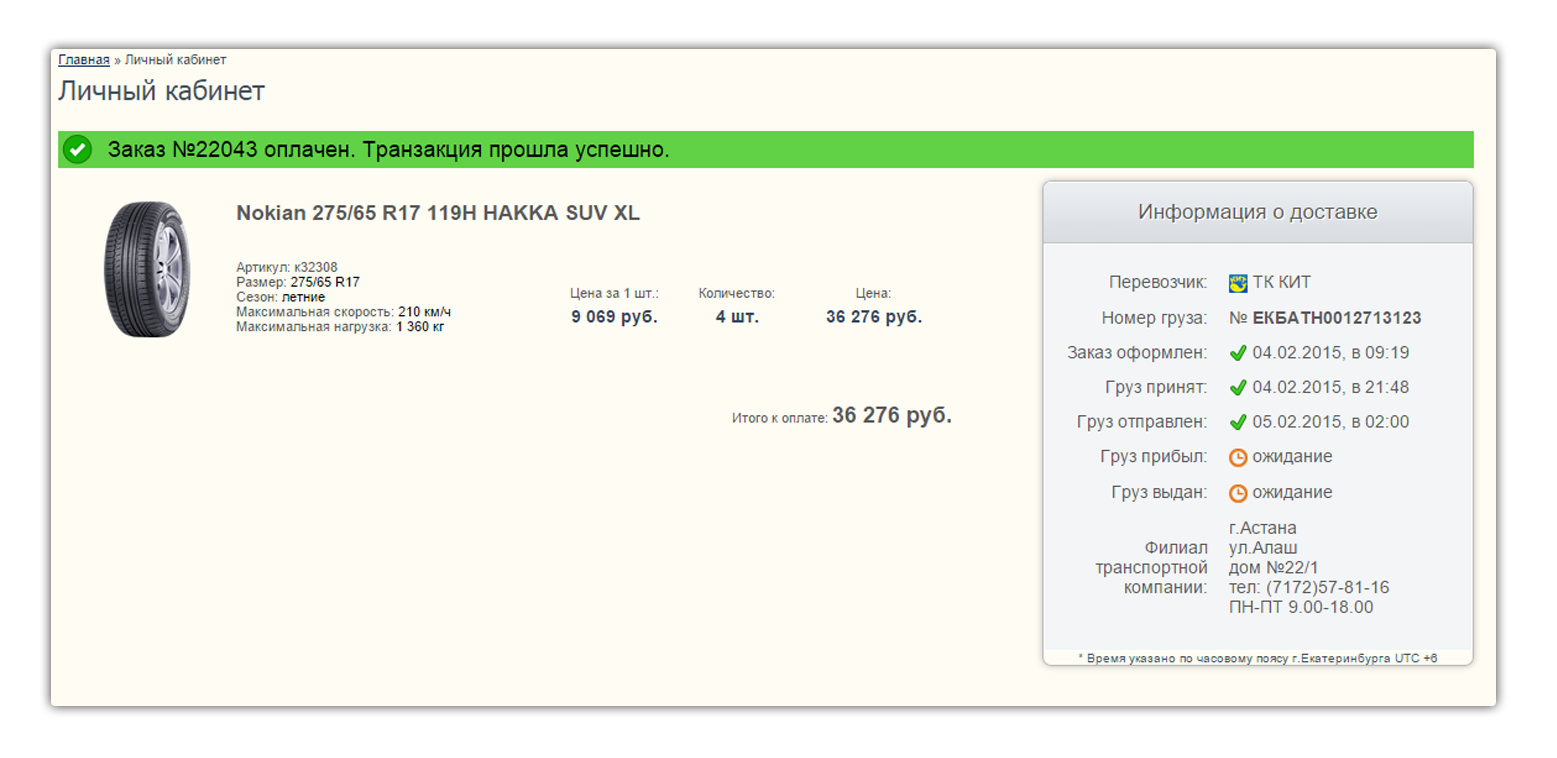Click carrier name ТК КИТ
1557x758 pixels.
pos(1281,283)
